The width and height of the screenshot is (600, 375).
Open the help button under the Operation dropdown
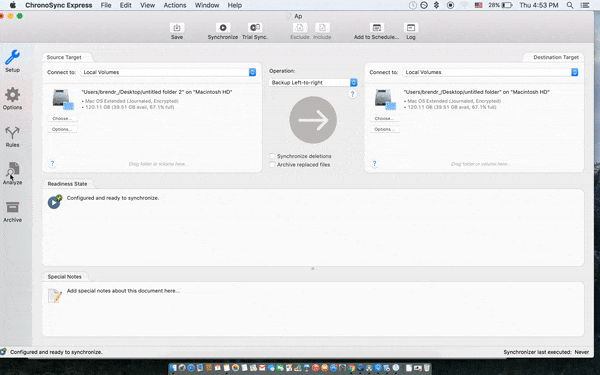352,94
